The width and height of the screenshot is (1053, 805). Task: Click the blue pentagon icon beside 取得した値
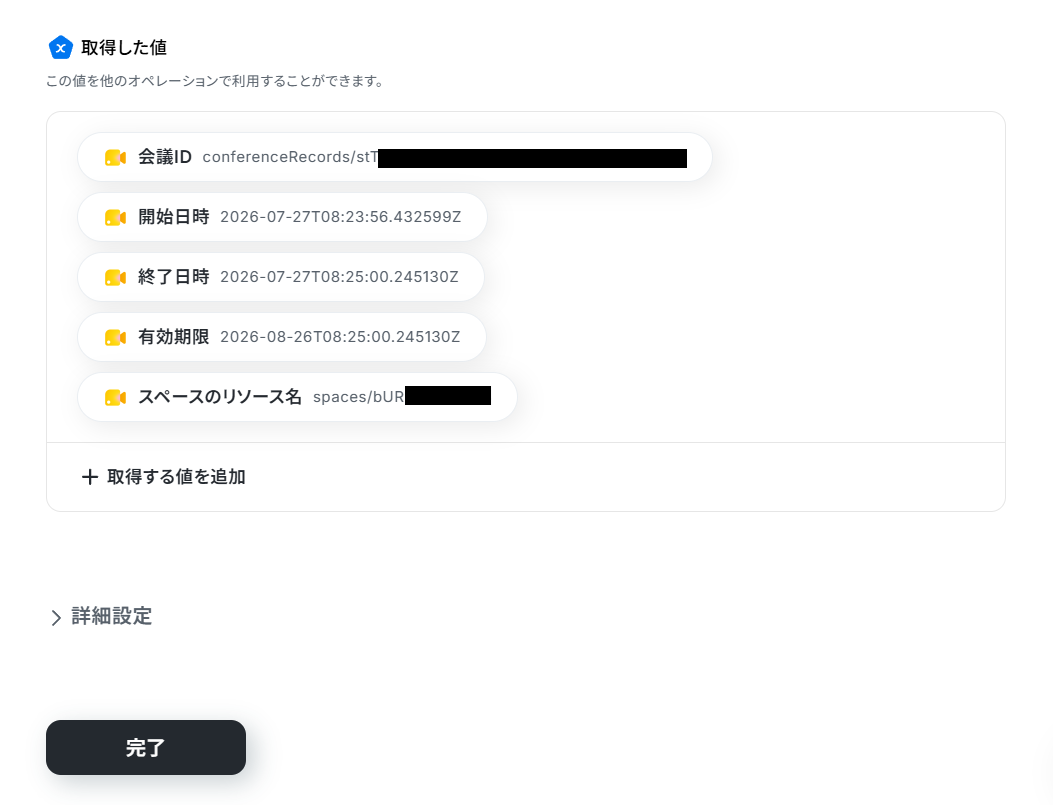pos(60,48)
